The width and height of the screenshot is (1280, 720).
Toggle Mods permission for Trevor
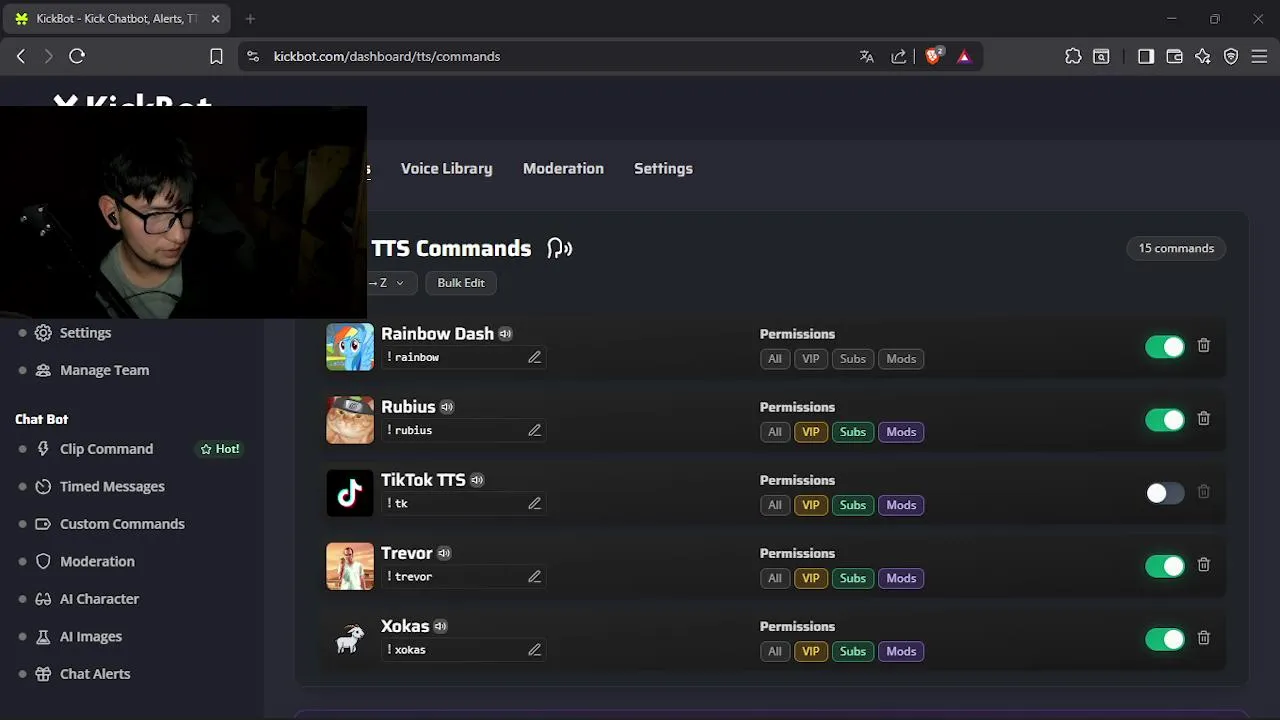click(901, 577)
